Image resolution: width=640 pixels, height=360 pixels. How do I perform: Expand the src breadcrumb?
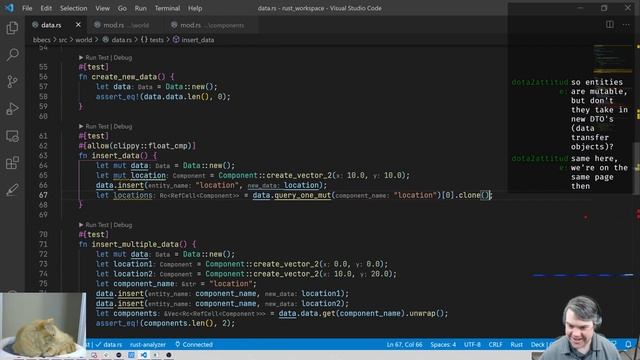(63, 40)
